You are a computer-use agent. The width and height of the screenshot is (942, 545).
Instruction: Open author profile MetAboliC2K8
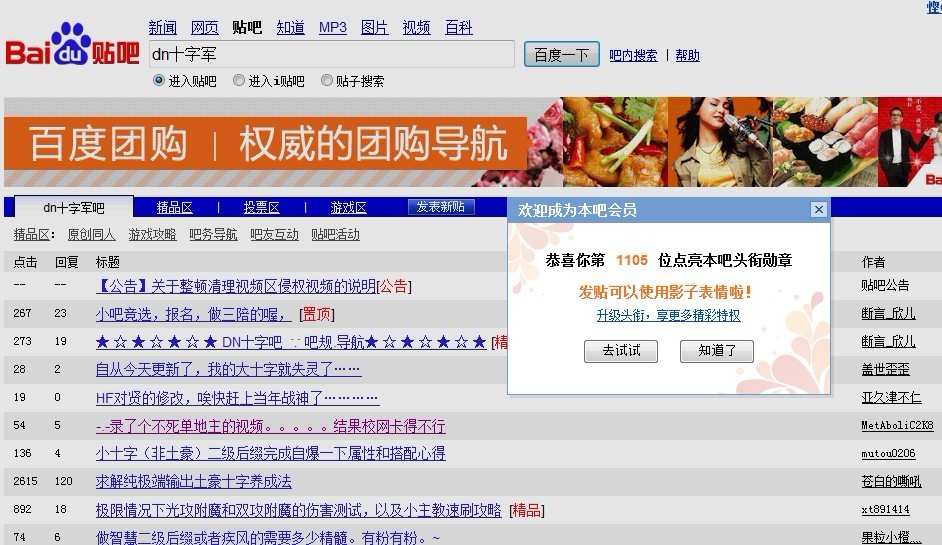pyautogui.click(x=897, y=425)
